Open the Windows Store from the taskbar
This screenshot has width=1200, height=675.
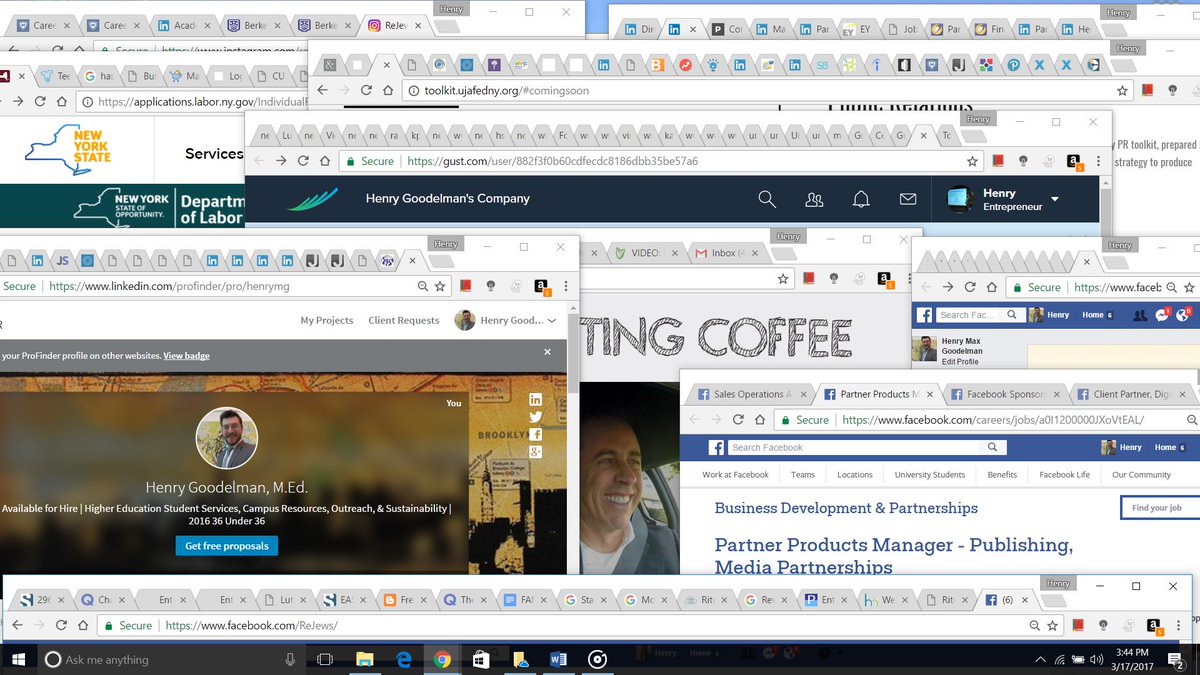[x=481, y=659]
